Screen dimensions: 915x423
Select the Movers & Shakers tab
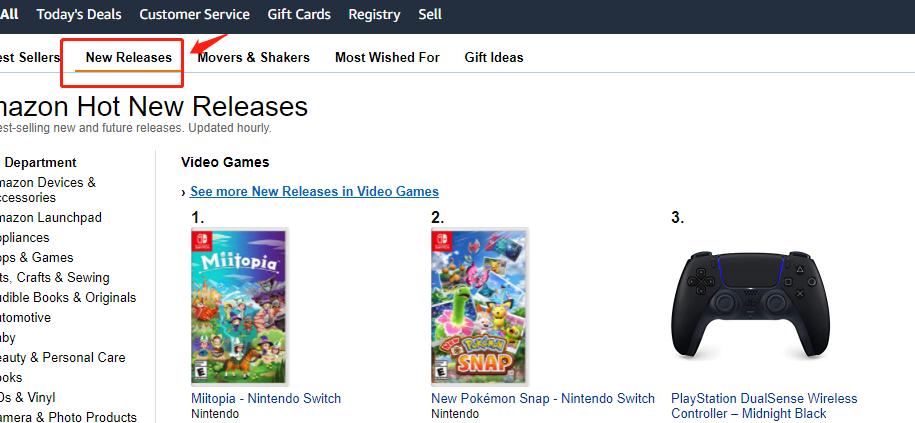(253, 57)
